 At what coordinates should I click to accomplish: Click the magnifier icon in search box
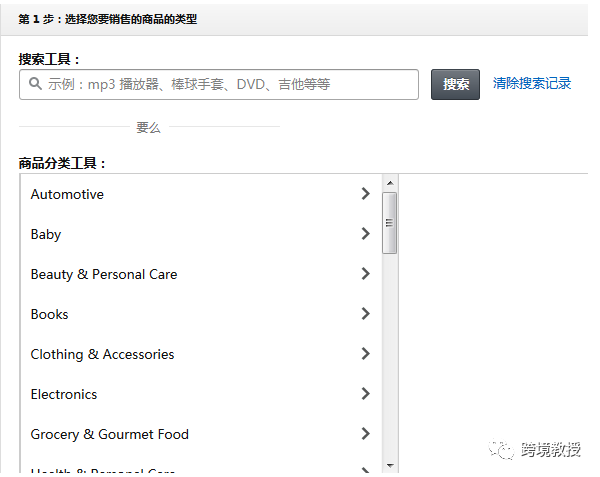coord(35,83)
